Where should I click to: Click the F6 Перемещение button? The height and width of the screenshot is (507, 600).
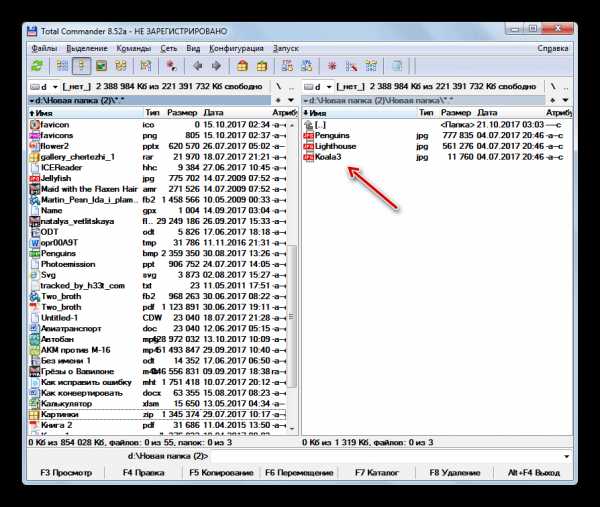point(299,473)
